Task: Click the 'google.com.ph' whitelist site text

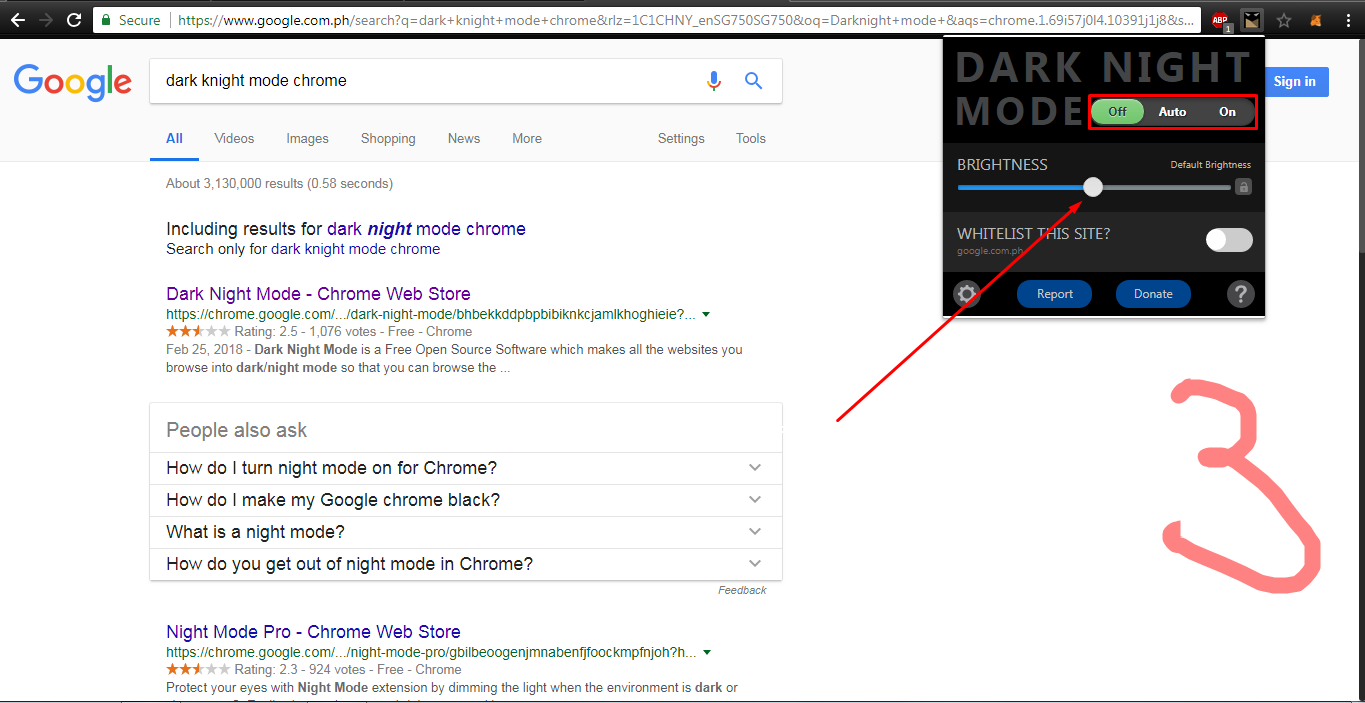Action: pyautogui.click(x=990, y=251)
